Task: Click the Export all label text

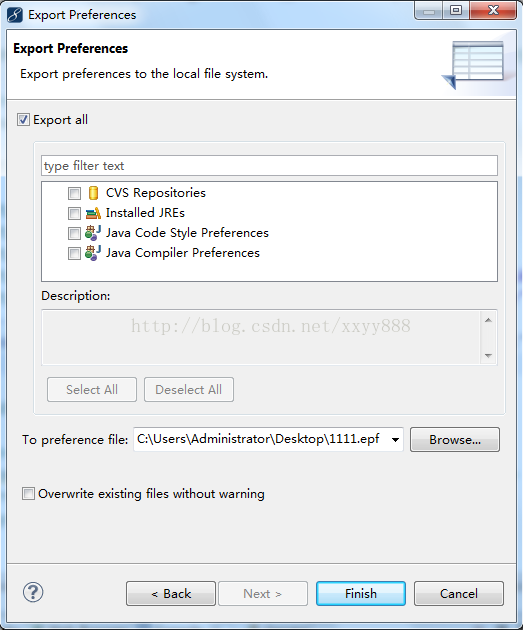Action: pos(61,120)
